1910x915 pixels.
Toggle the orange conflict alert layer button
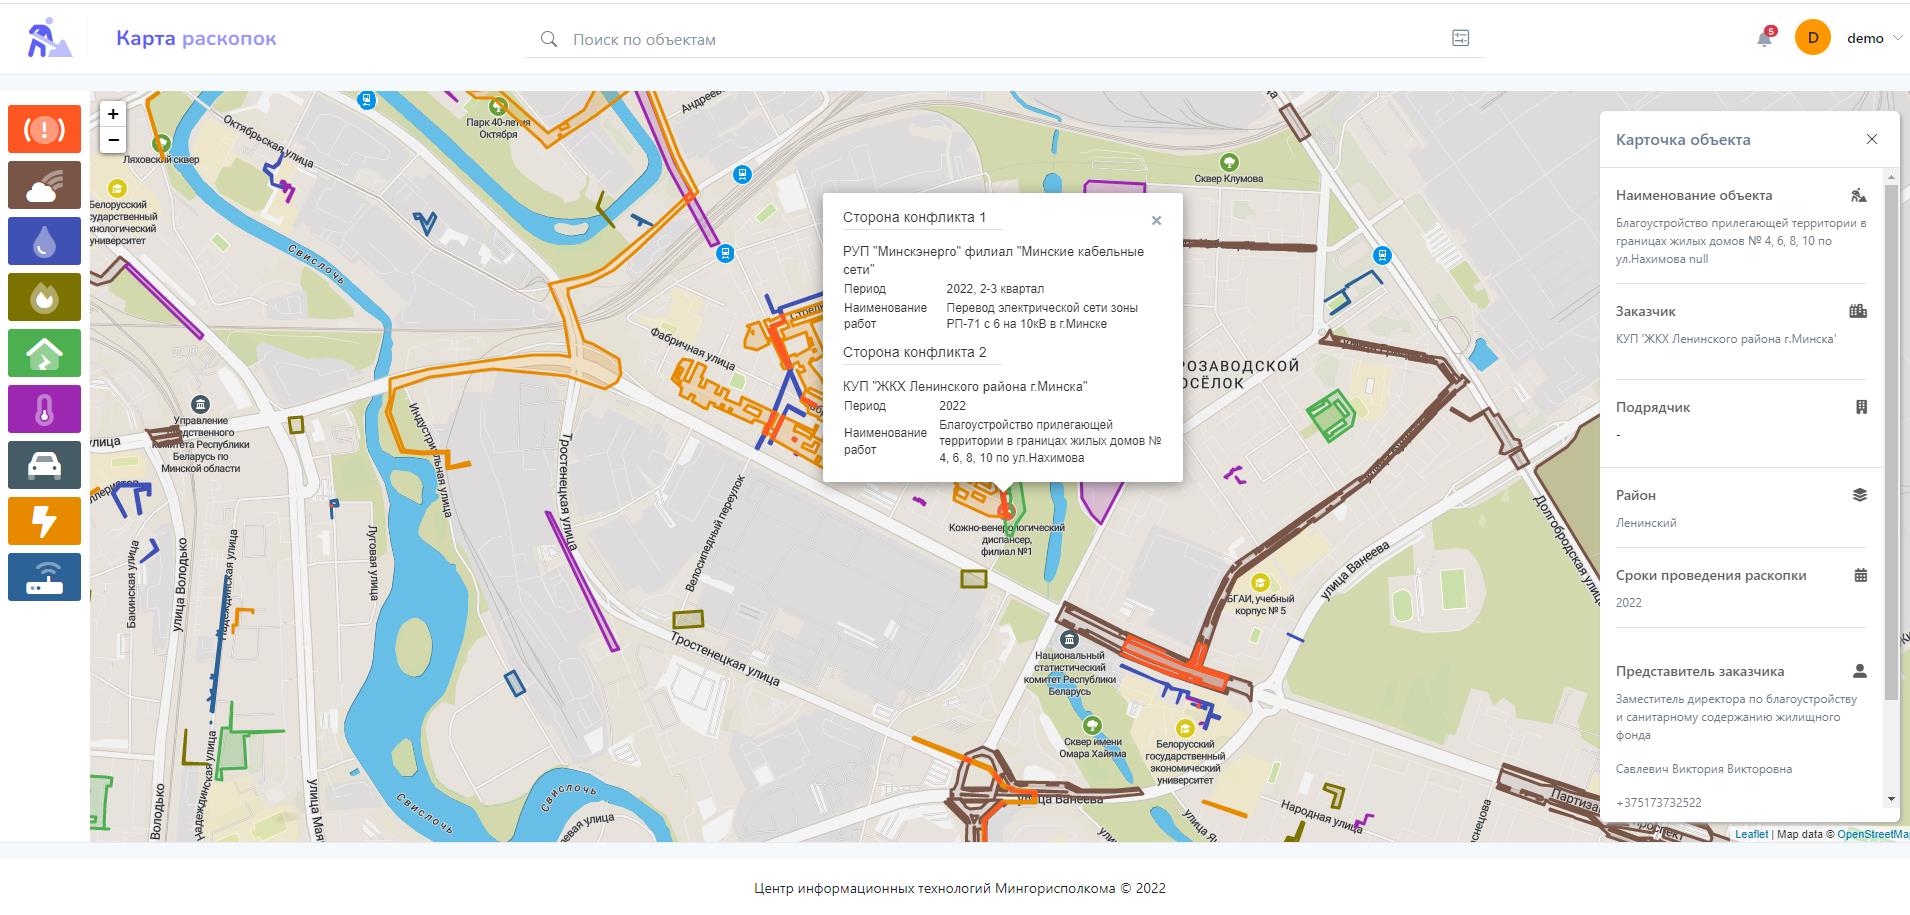pos(44,129)
